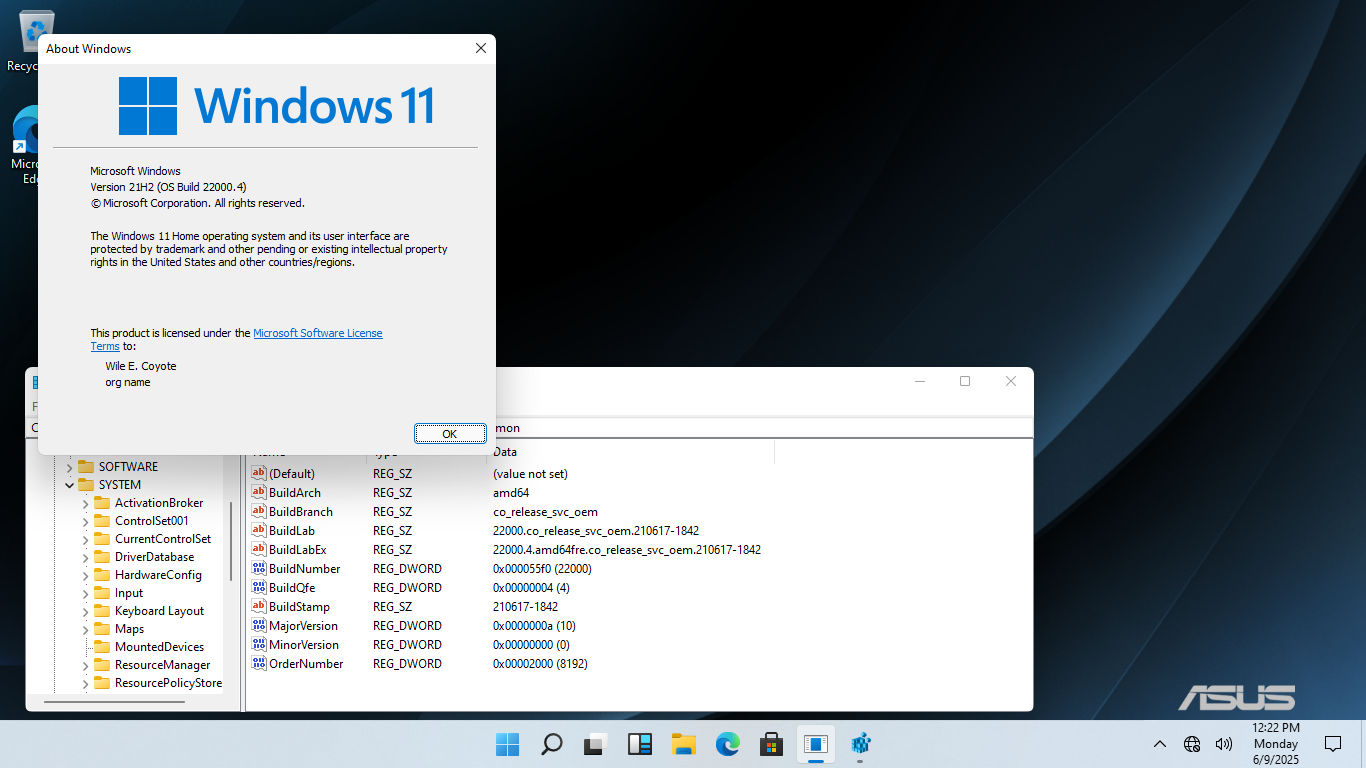The width and height of the screenshot is (1366, 768).
Task: Expand the SOFTWARE registry key
Action: [70, 467]
